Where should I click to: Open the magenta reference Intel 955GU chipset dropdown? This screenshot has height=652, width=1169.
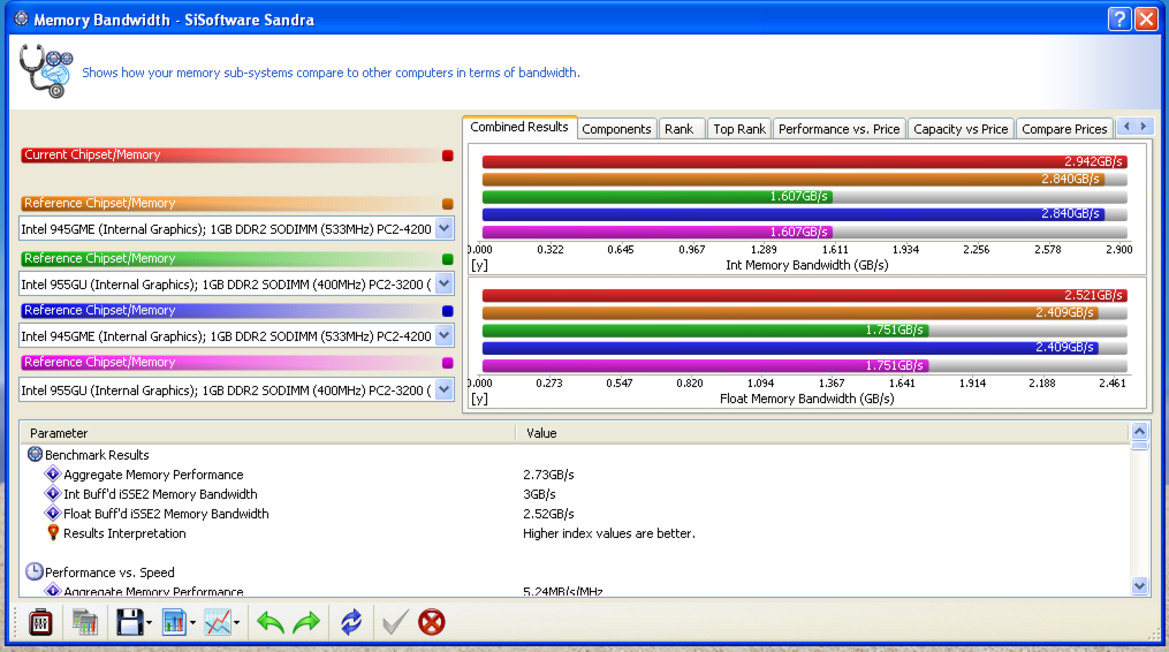(444, 390)
